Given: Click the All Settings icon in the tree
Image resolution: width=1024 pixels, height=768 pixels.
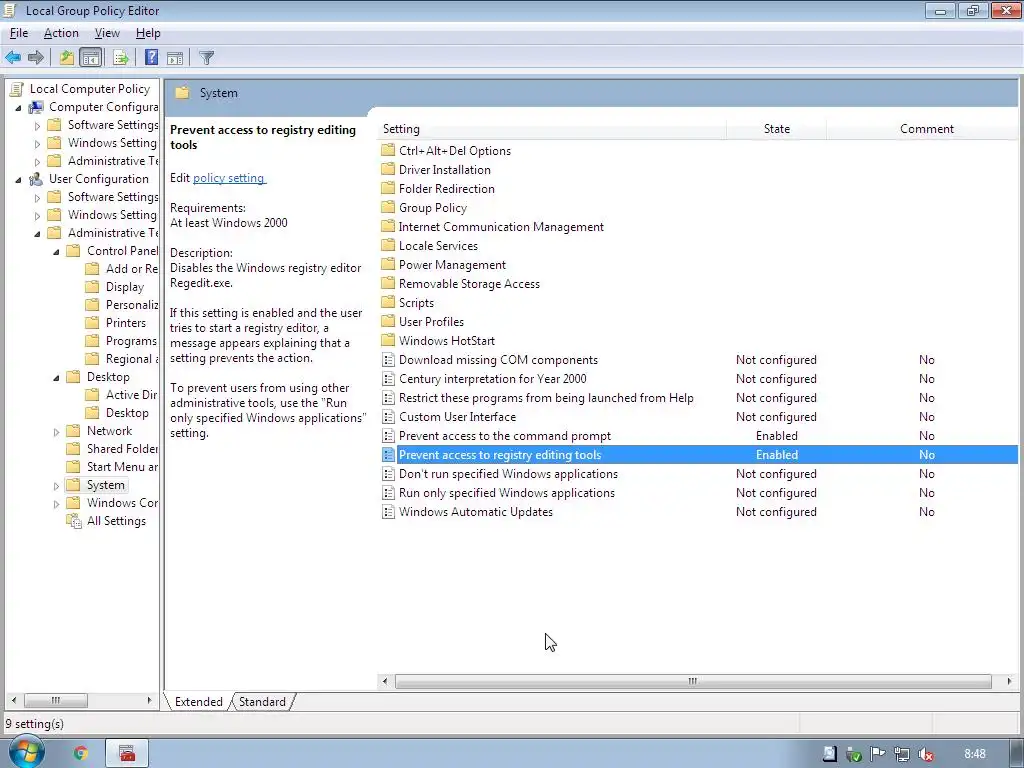Looking at the screenshot, I should point(73,520).
